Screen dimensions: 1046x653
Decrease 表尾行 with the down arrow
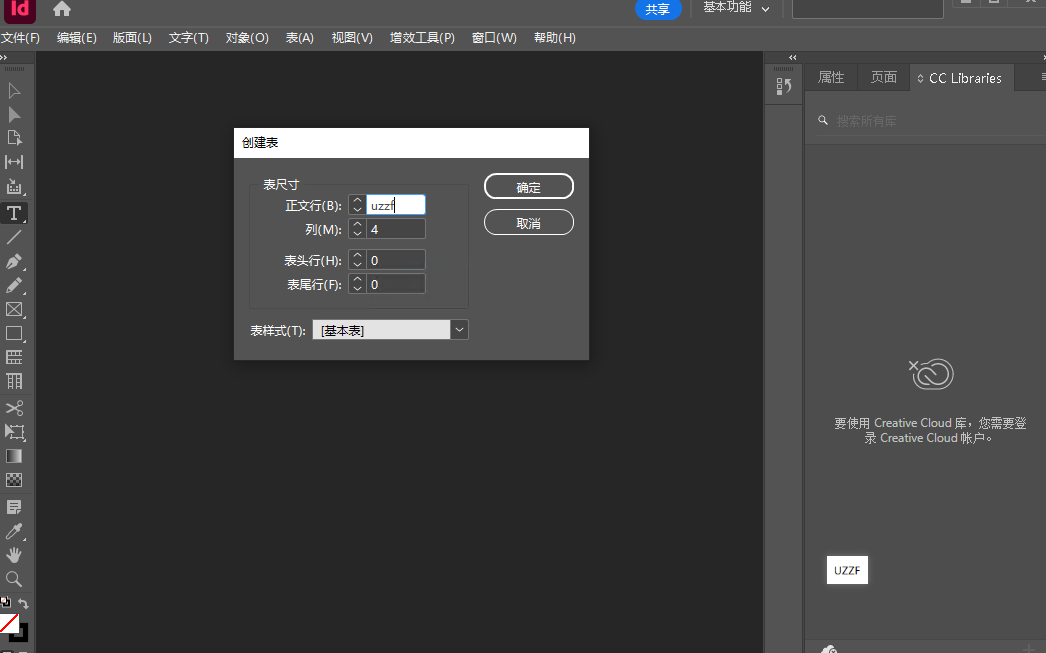358,288
